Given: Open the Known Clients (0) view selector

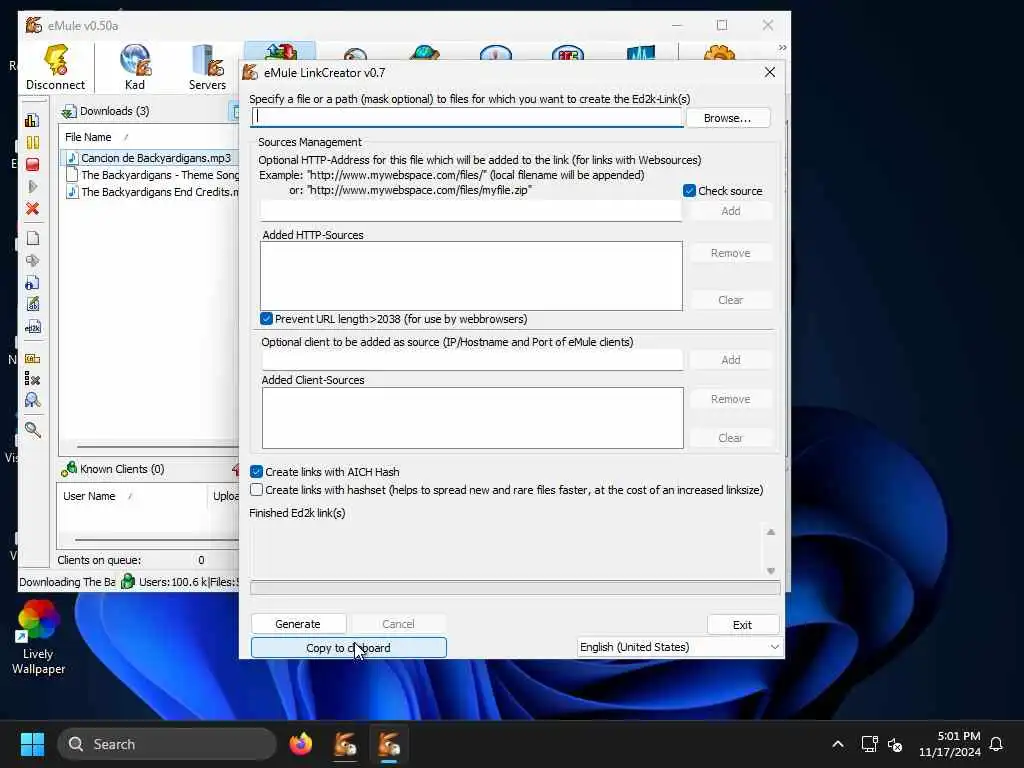Looking at the screenshot, I should point(113,469).
